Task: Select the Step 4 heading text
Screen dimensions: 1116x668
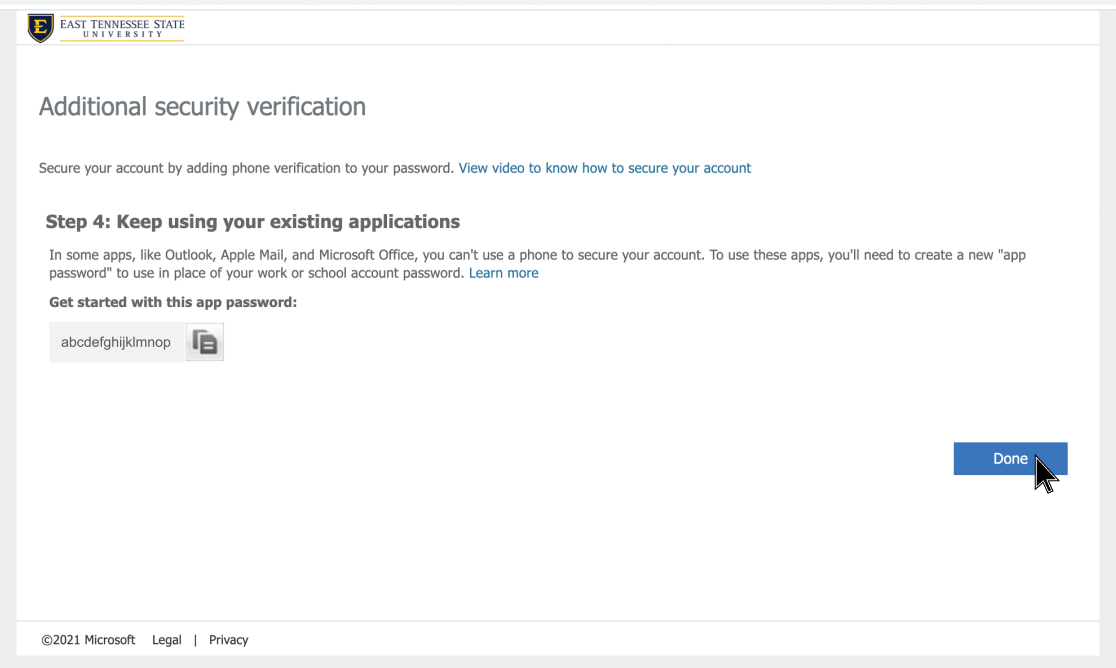Action: pyautogui.click(x=252, y=222)
